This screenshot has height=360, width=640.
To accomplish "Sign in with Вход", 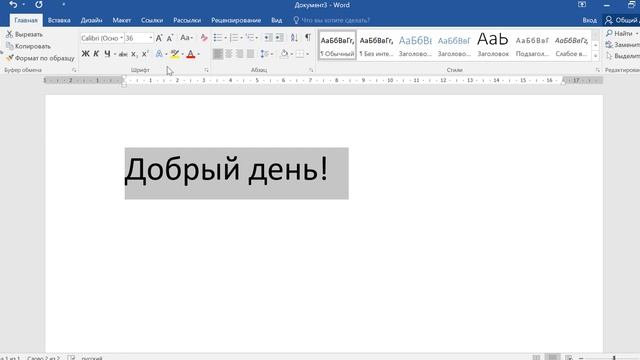I will pyautogui.click(x=589, y=20).
